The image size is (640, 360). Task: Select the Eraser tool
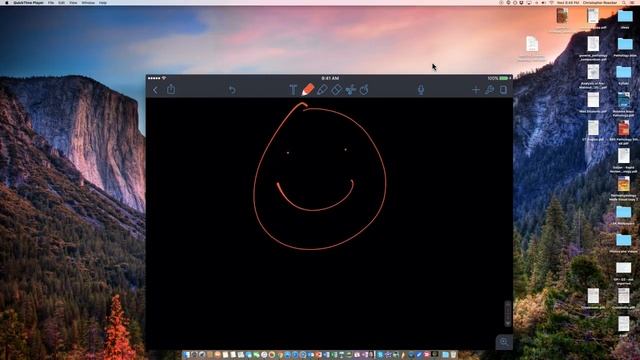tap(336, 90)
